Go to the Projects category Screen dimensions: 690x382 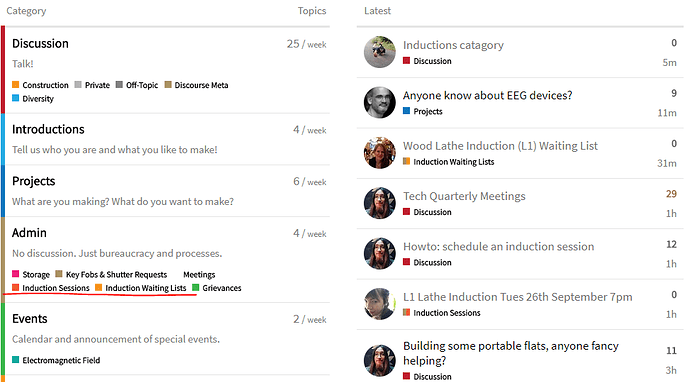(33, 181)
